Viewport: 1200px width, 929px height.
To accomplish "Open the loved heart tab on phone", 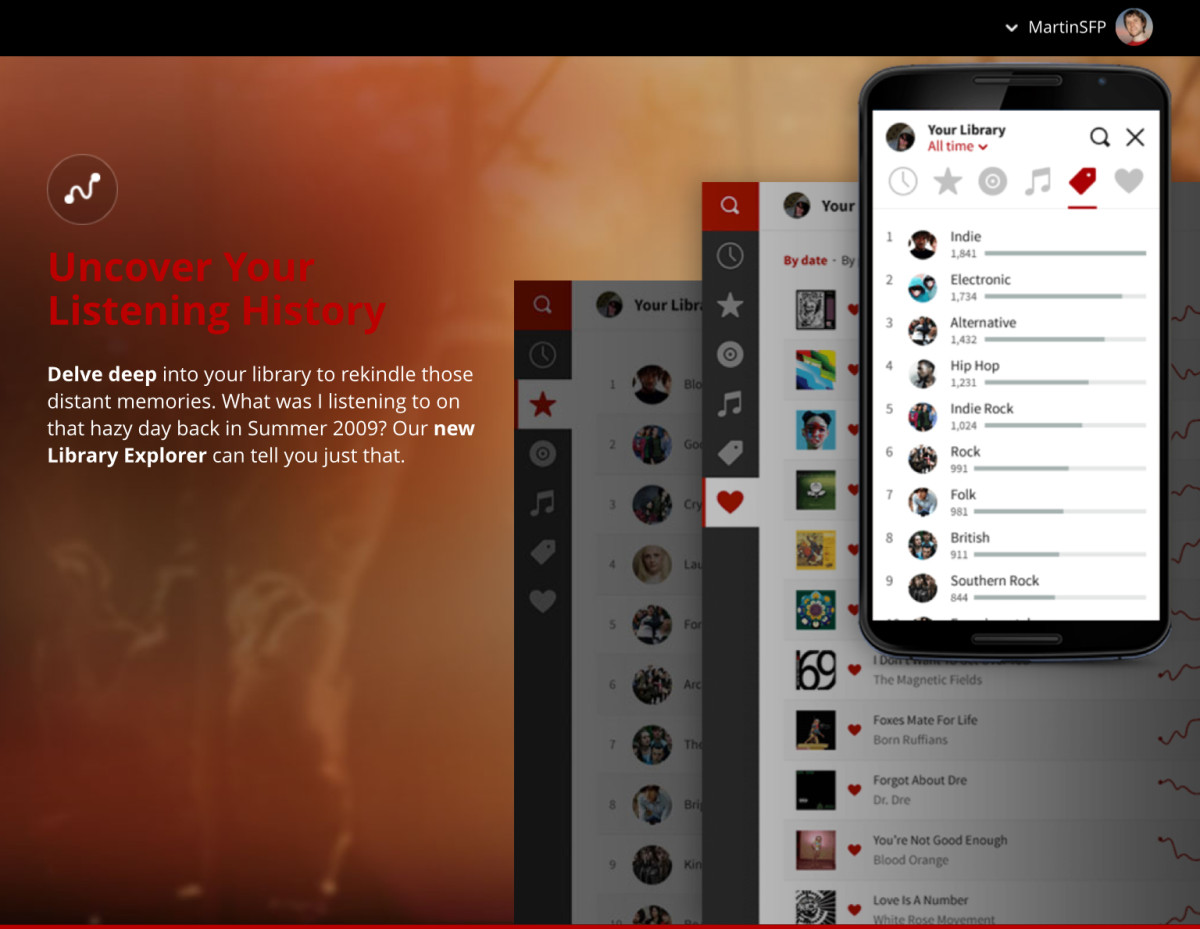I will point(1128,181).
